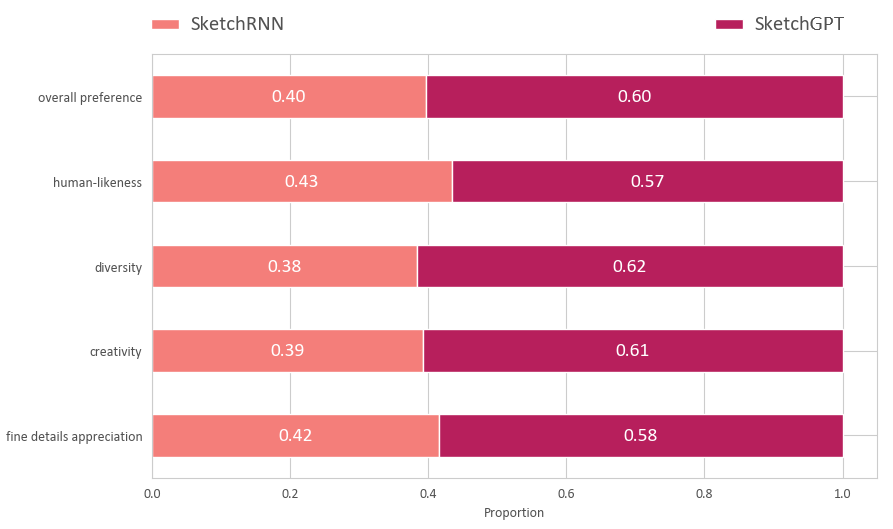The height and width of the screenshot is (529, 893).
Task: Click the 'fine details appreciation' label
Action: coord(74,437)
